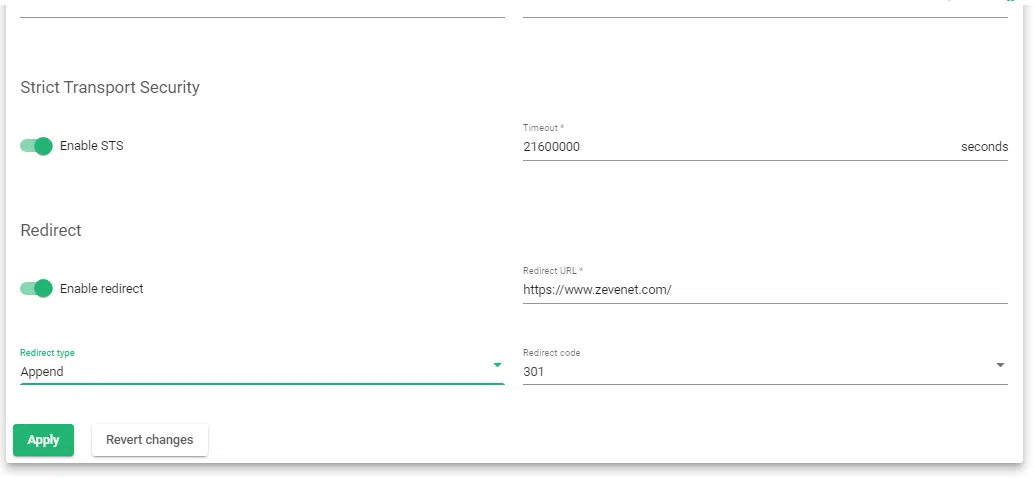Open the Redirect type dropdown arrow
1034x478 pixels.
point(497,366)
